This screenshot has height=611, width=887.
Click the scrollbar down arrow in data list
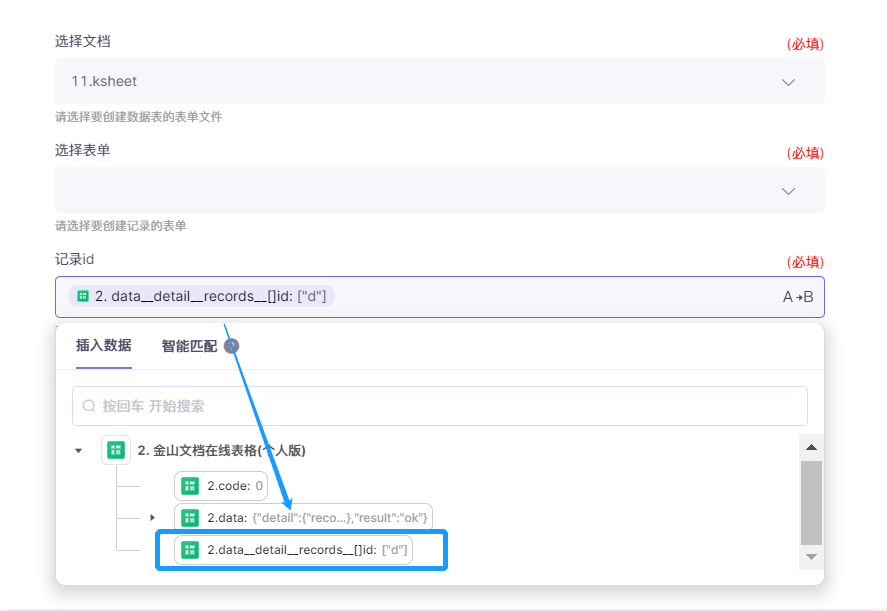(811, 557)
